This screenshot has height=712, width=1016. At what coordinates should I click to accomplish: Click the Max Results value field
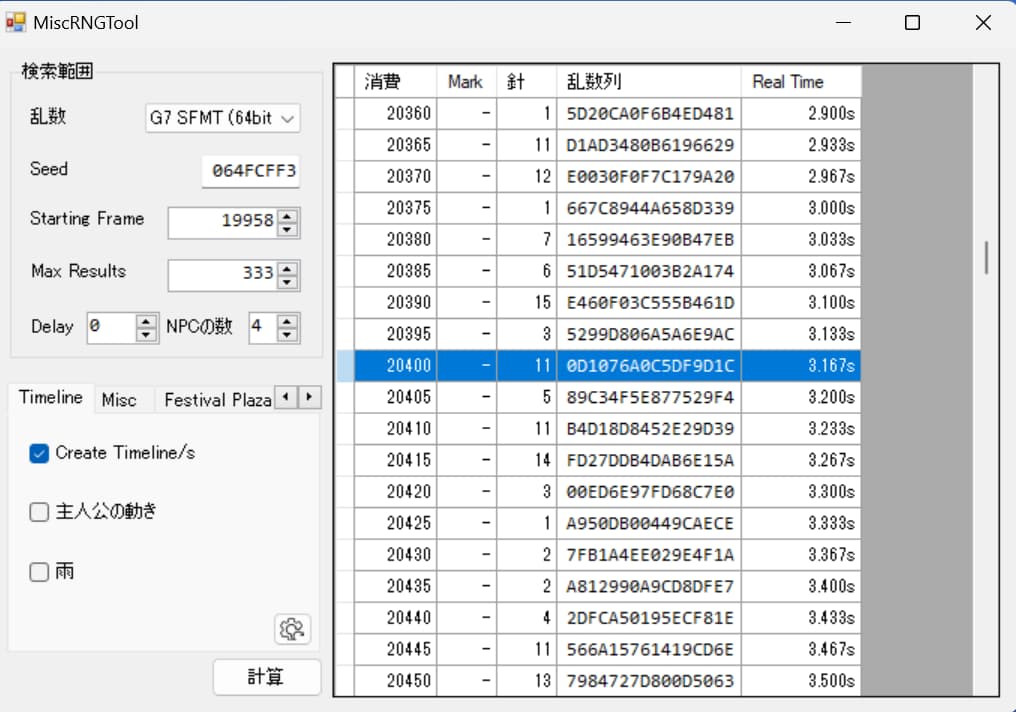pos(223,275)
